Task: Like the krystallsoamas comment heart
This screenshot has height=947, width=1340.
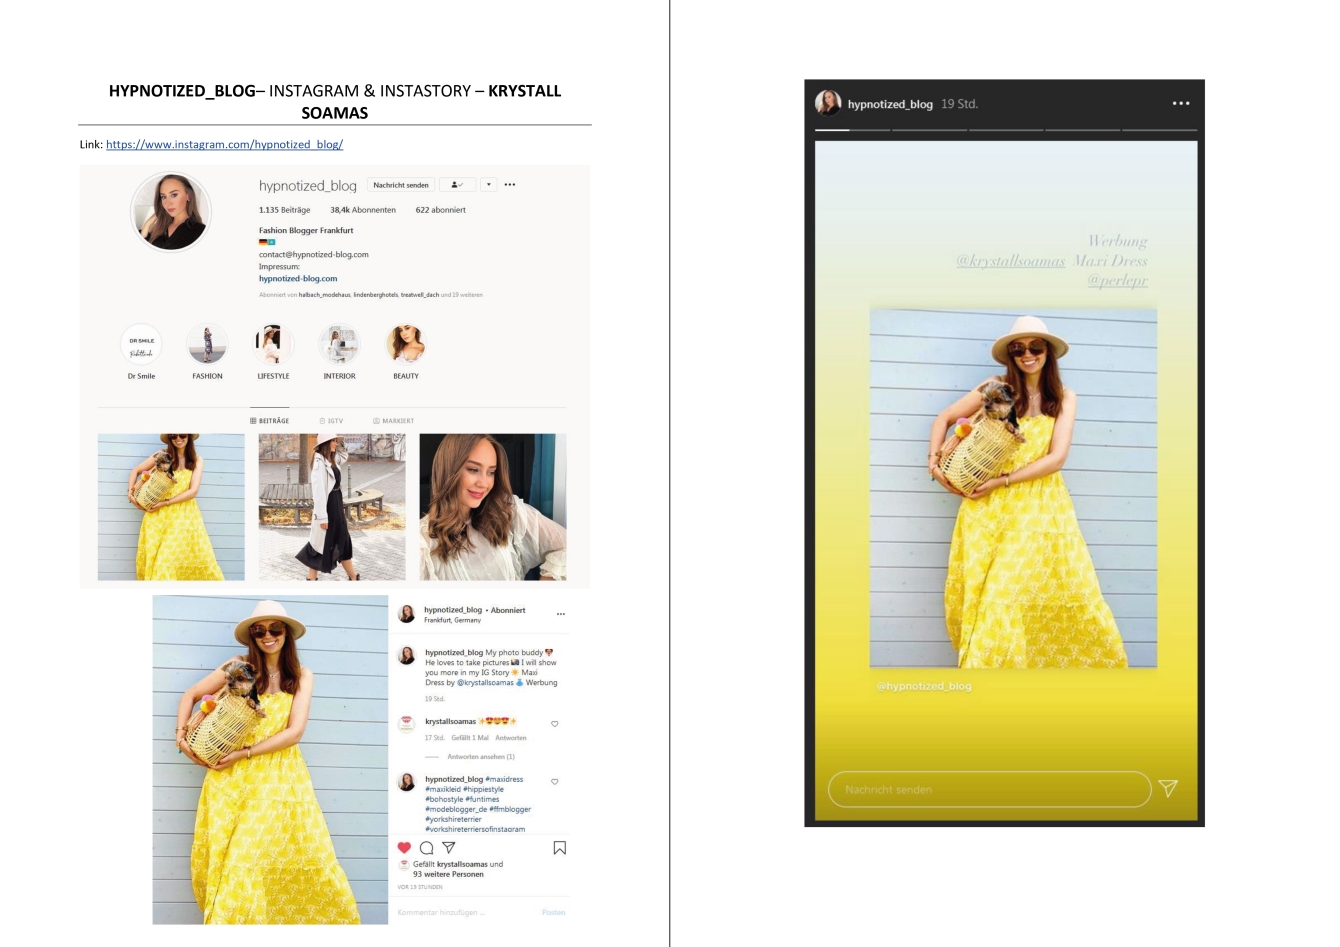Action: (x=555, y=724)
